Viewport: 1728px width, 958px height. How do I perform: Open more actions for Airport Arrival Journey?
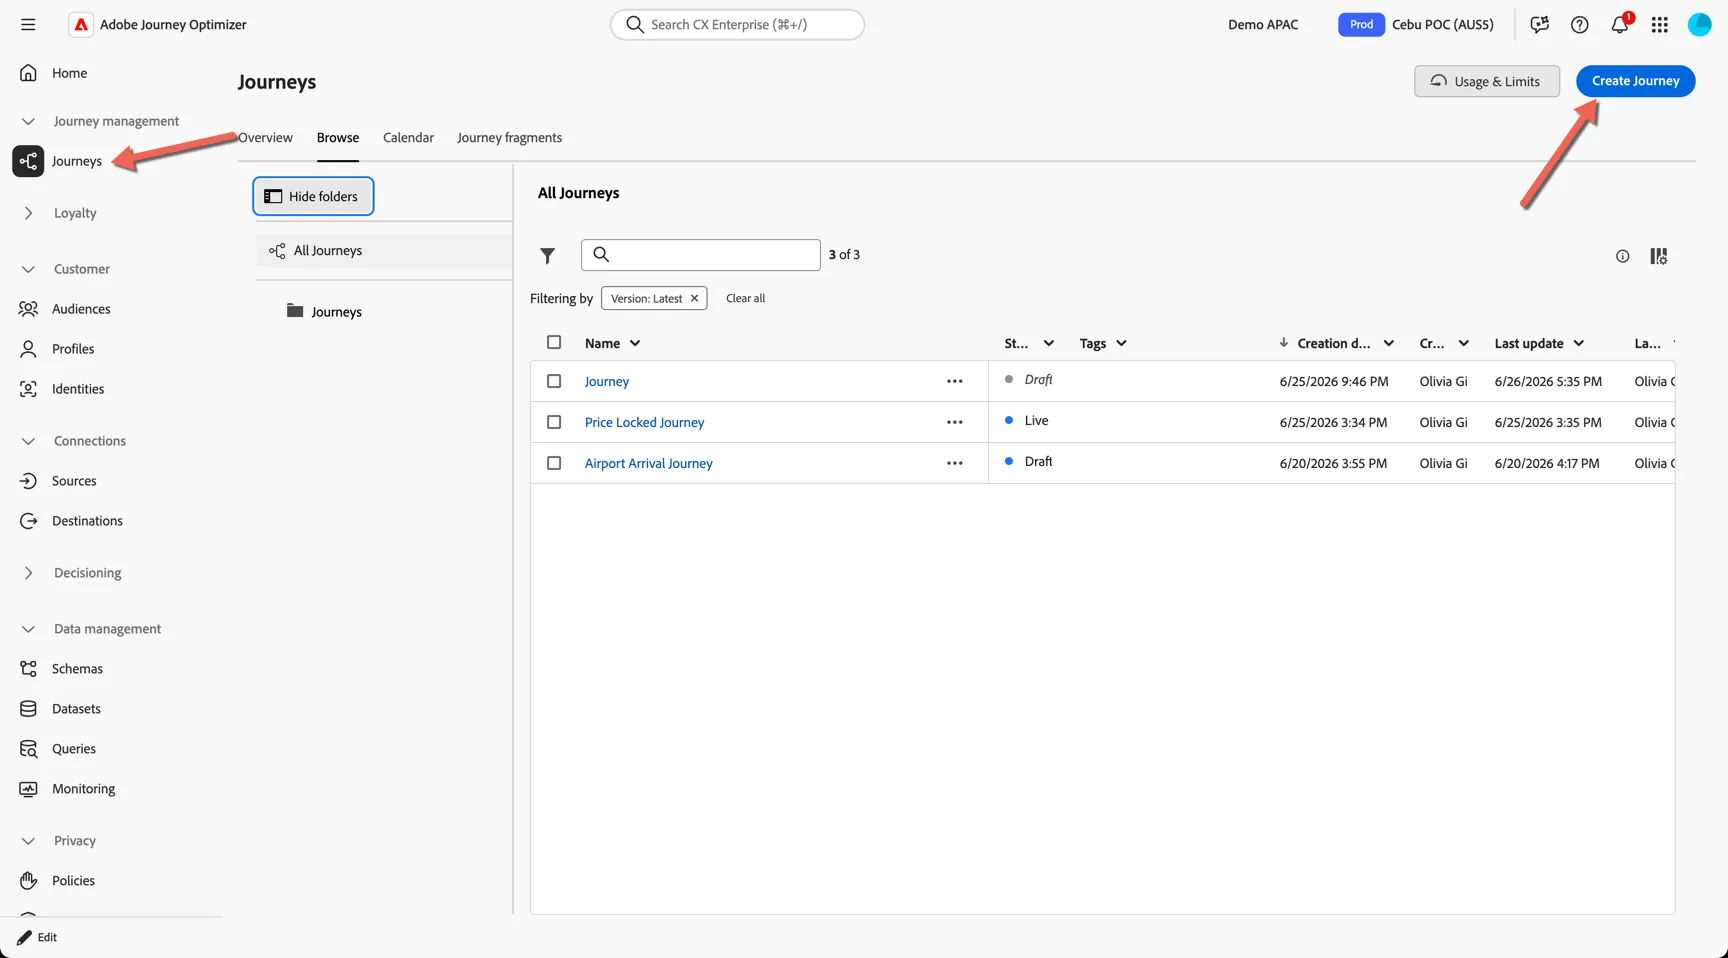click(x=955, y=463)
